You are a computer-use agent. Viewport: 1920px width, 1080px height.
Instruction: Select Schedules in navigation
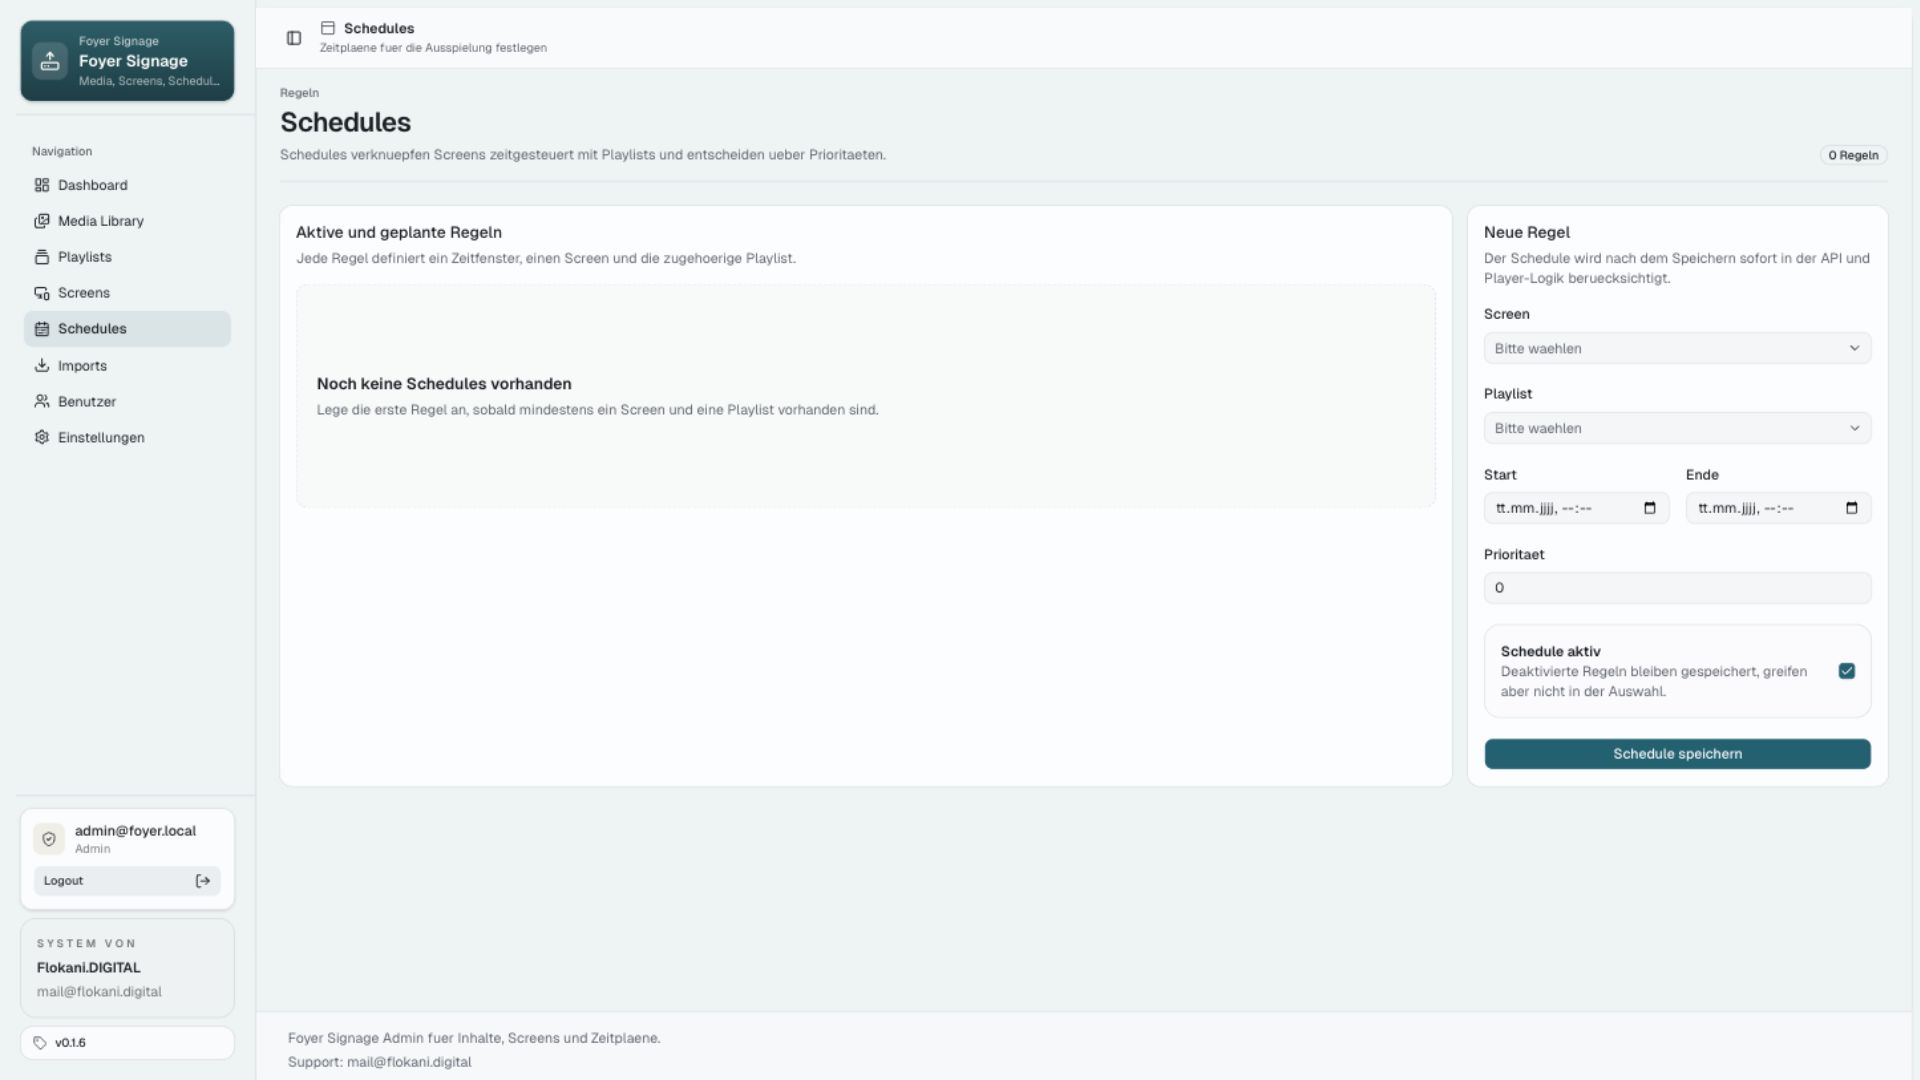point(127,329)
